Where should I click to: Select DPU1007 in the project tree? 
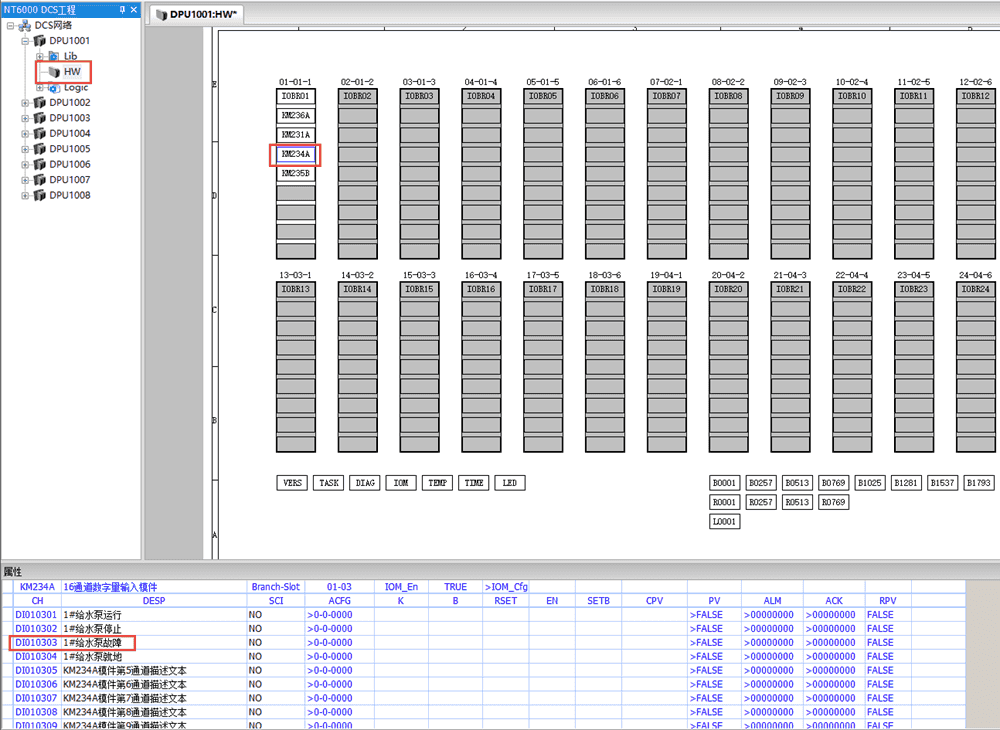[70, 180]
